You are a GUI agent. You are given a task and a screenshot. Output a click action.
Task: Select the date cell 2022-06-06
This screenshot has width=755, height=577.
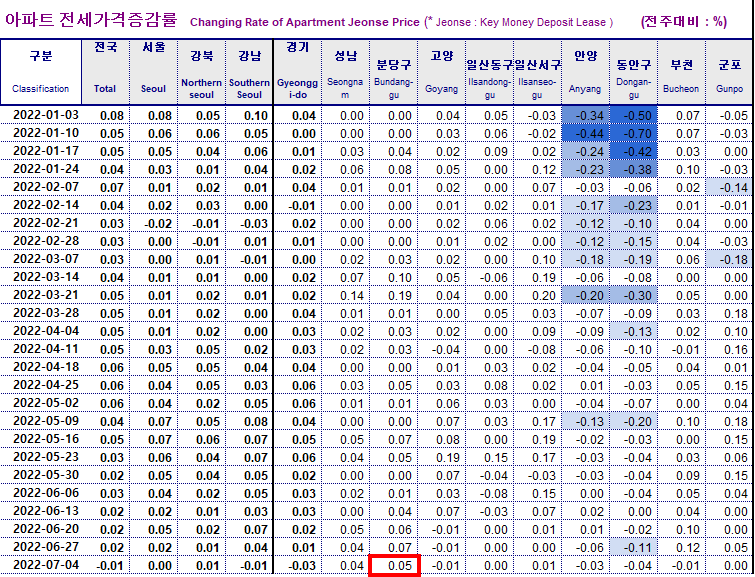[x=41, y=493]
